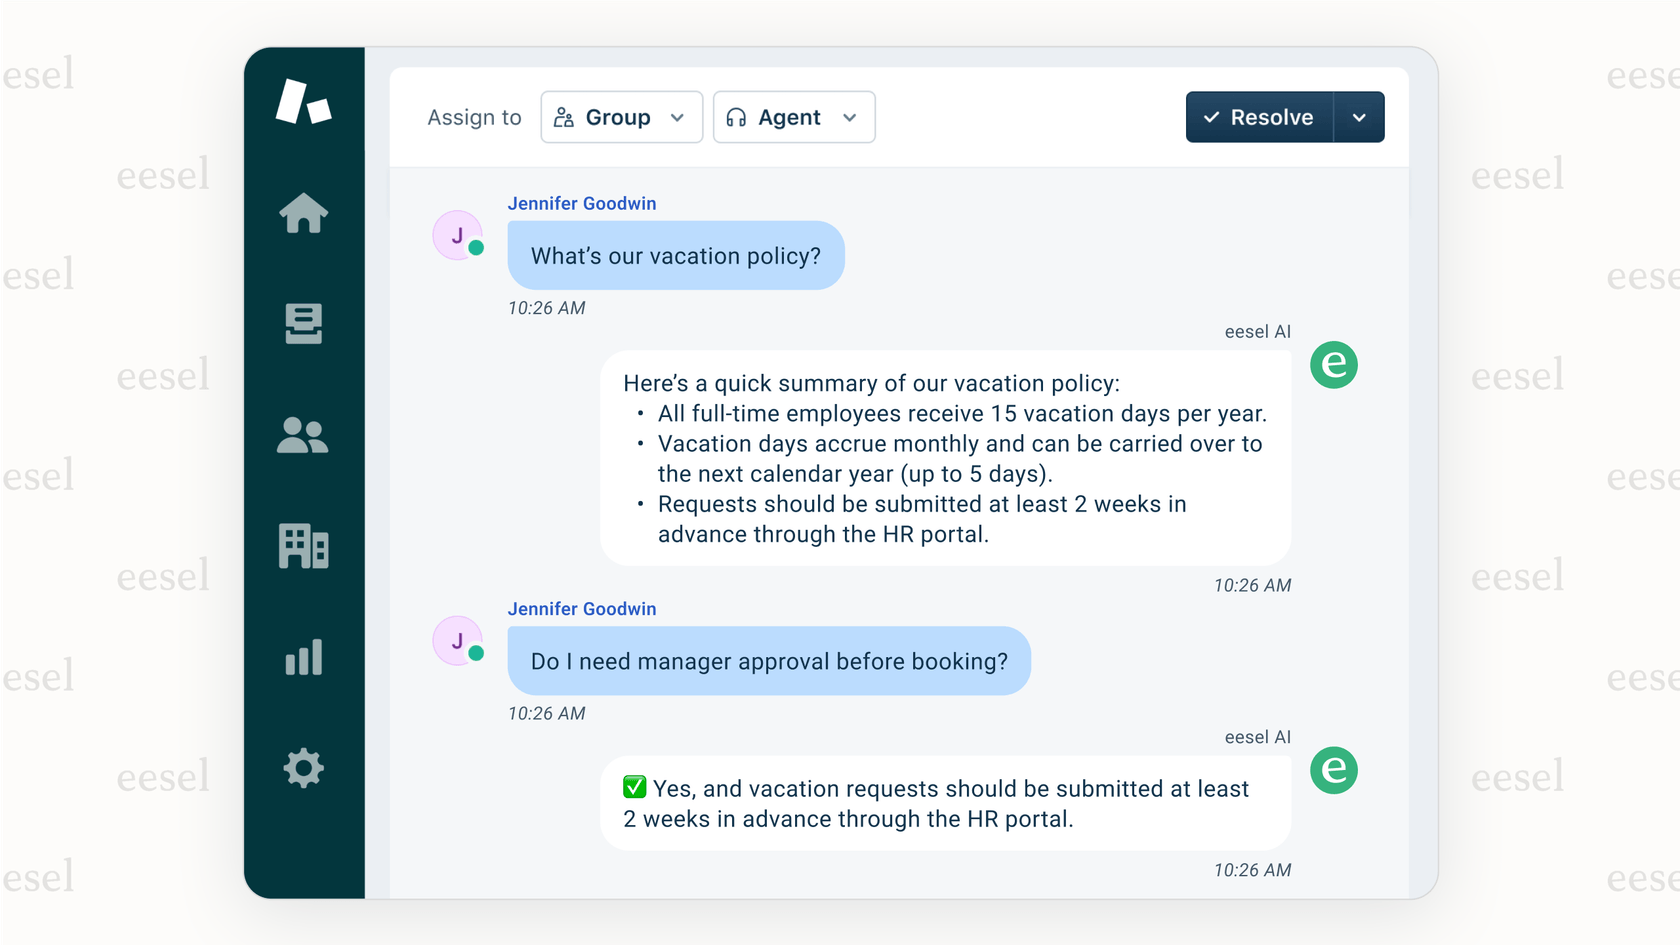1680x945 pixels.
Task: Open the Teams panel via the people icon
Action: [x=304, y=435]
